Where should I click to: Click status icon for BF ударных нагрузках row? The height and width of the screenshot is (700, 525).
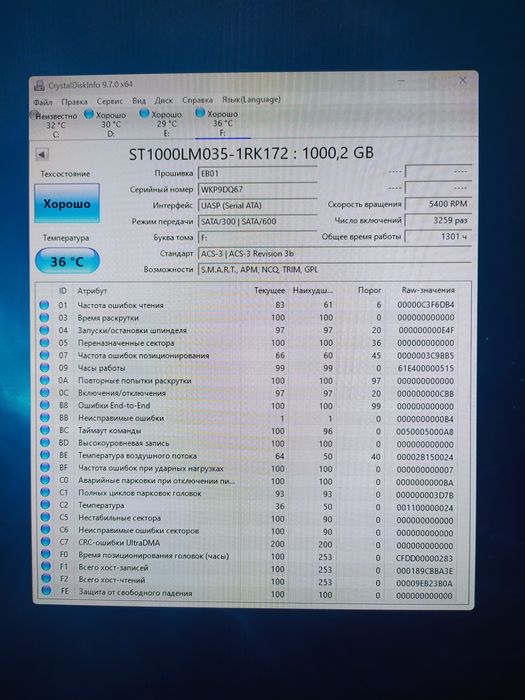[45, 468]
